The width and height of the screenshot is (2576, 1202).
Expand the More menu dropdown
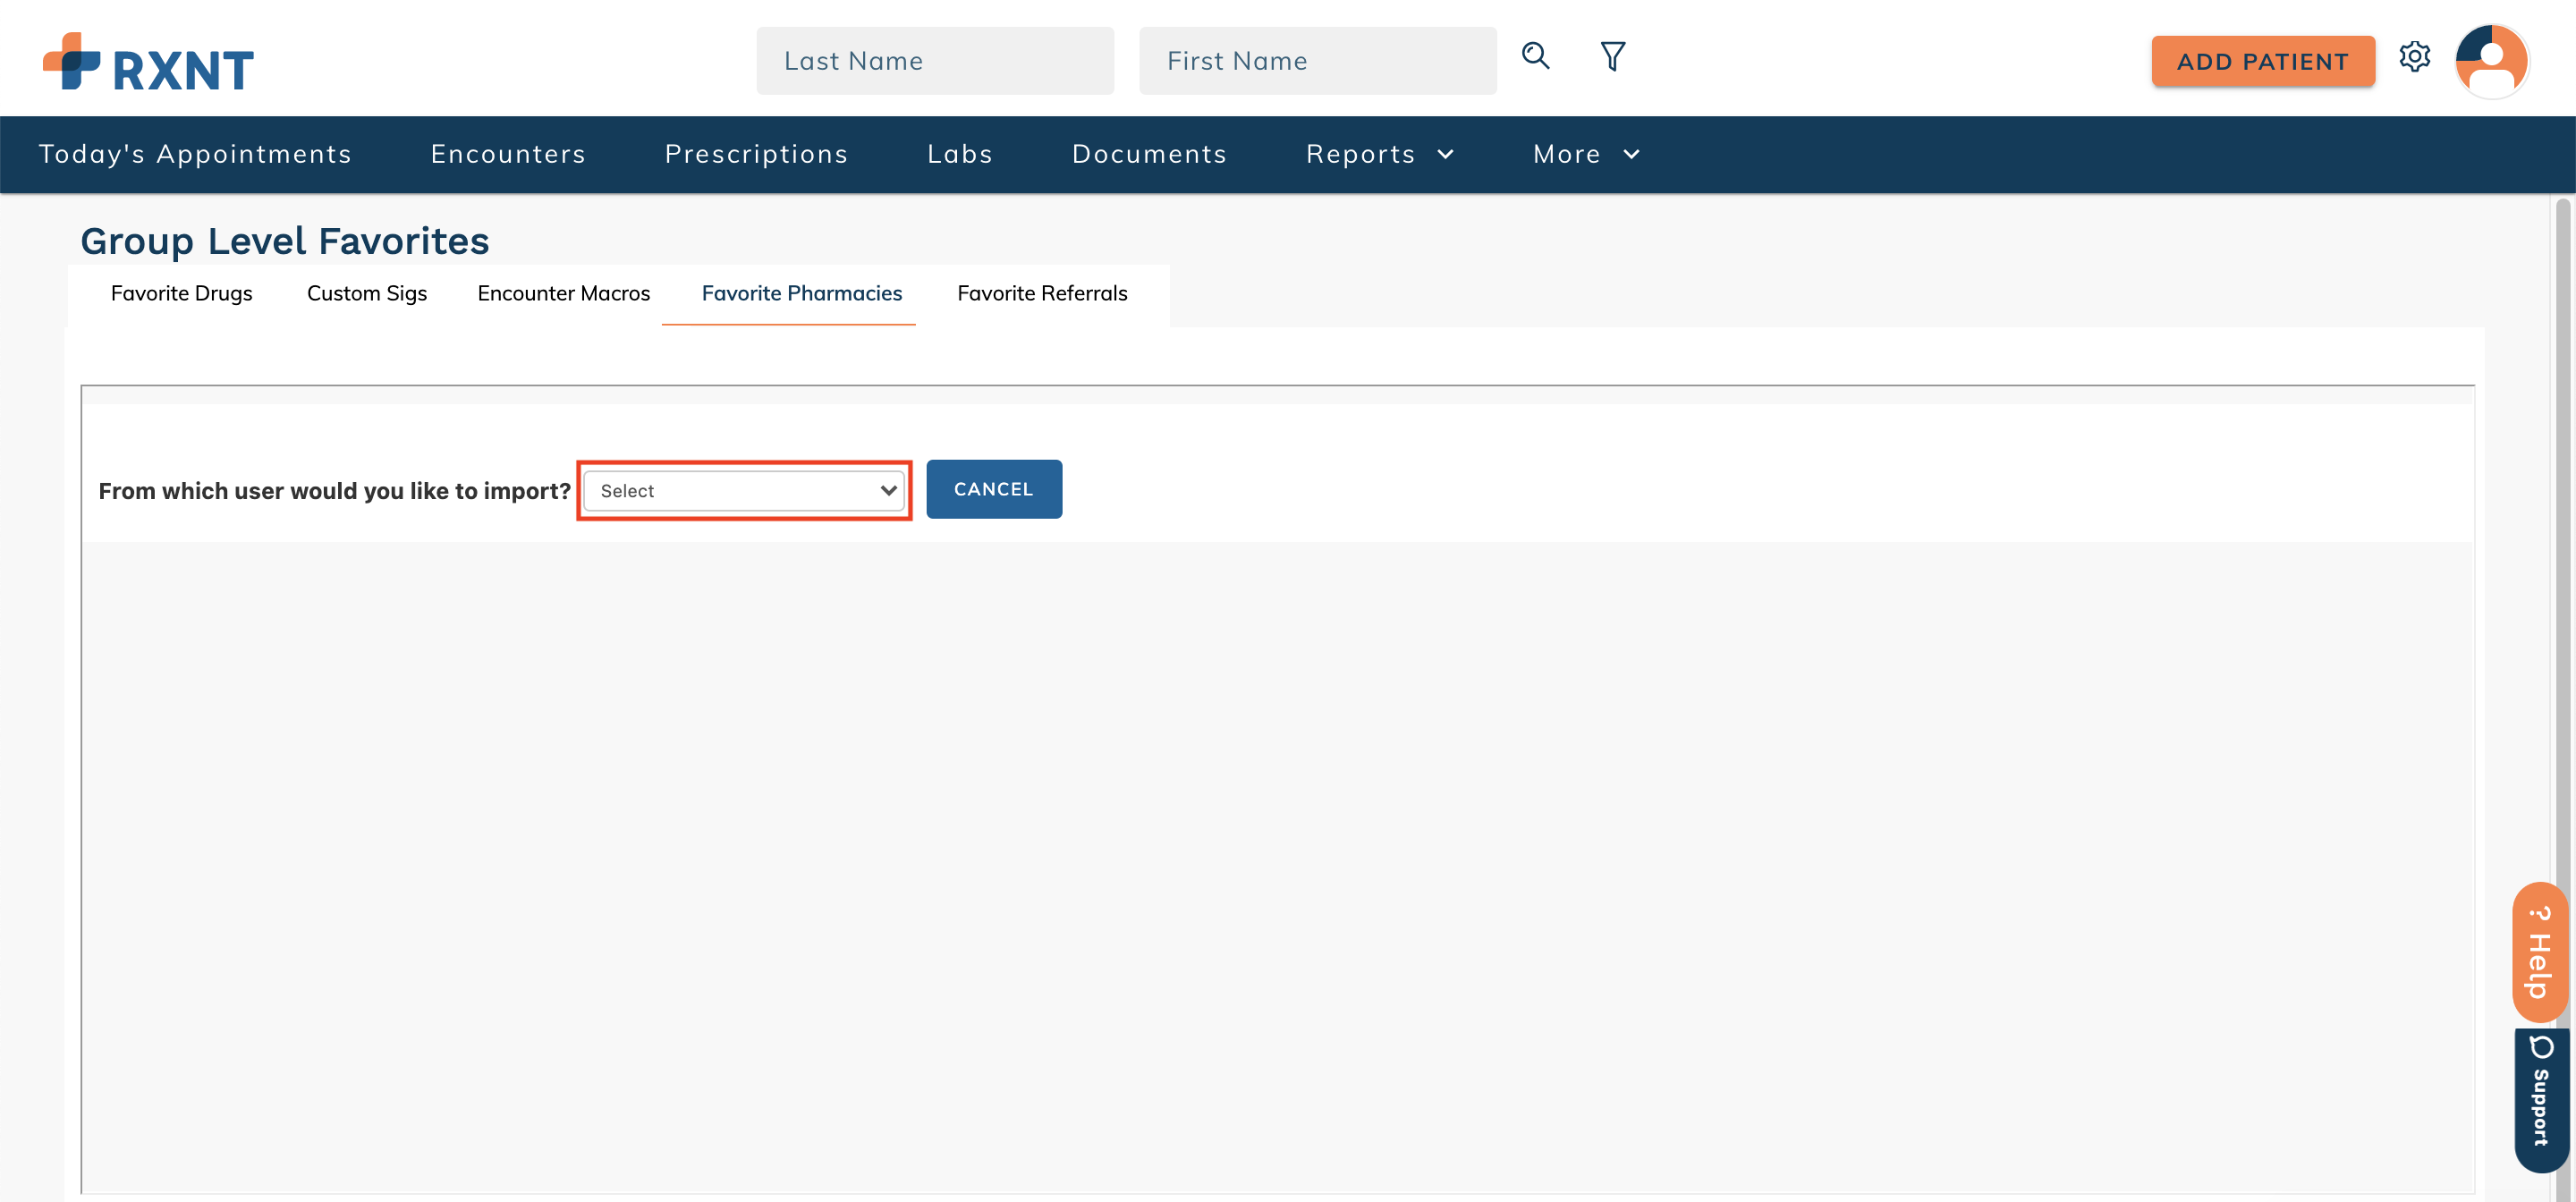(x=1586, y=154)
